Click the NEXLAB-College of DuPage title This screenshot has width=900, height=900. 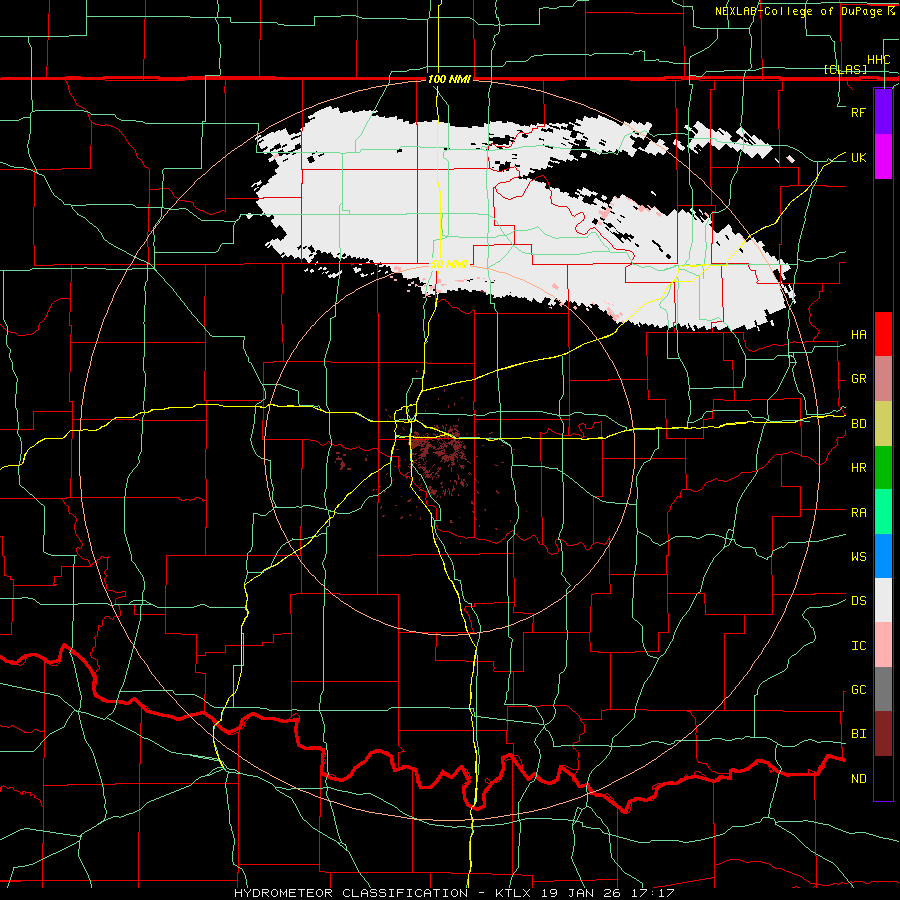click(x=804, y=11)
